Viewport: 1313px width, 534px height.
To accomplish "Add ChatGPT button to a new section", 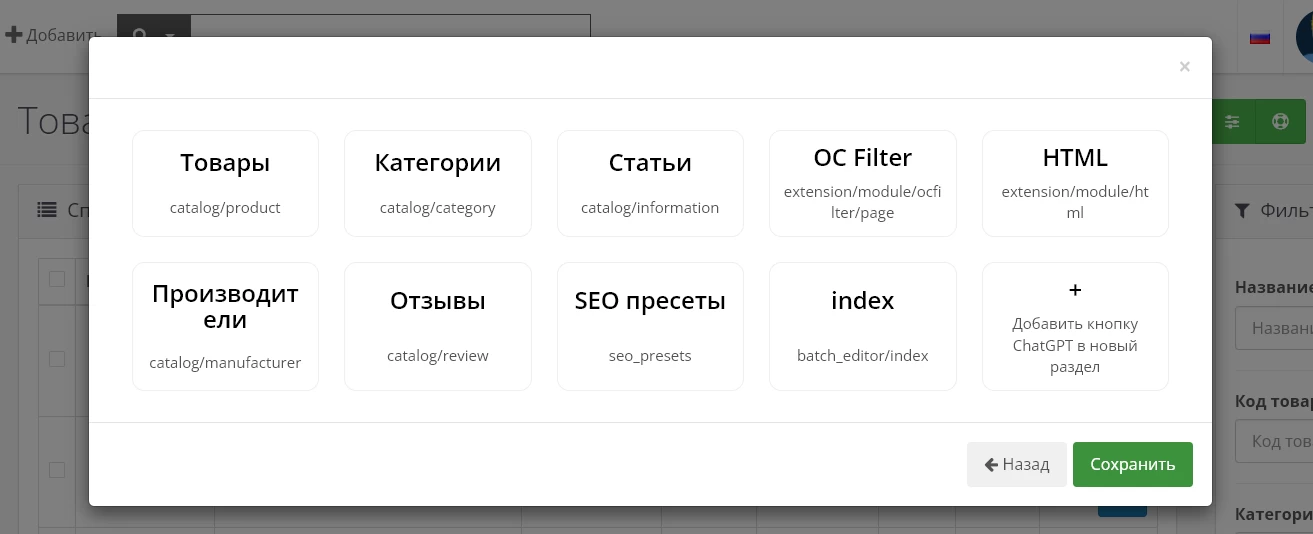I will pyautogui.click(x=1075, y=326).
